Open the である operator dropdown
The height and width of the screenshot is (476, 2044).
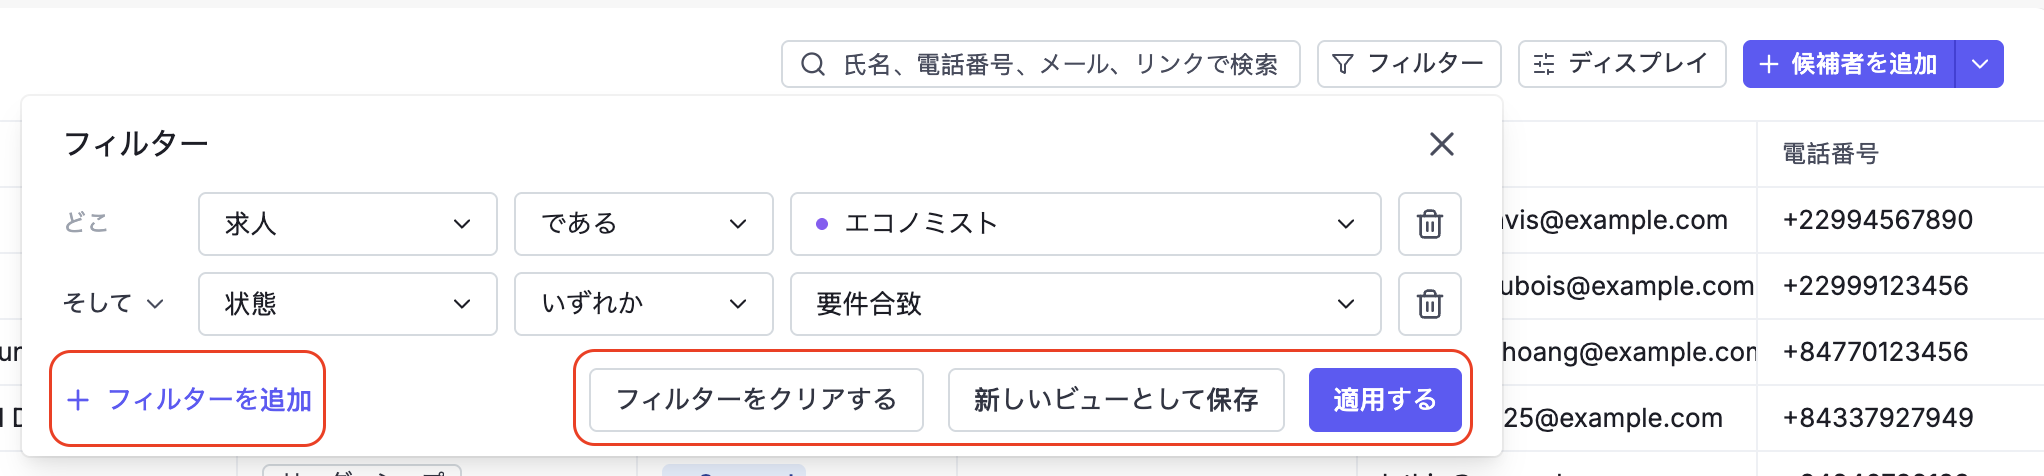click(644, 224)
